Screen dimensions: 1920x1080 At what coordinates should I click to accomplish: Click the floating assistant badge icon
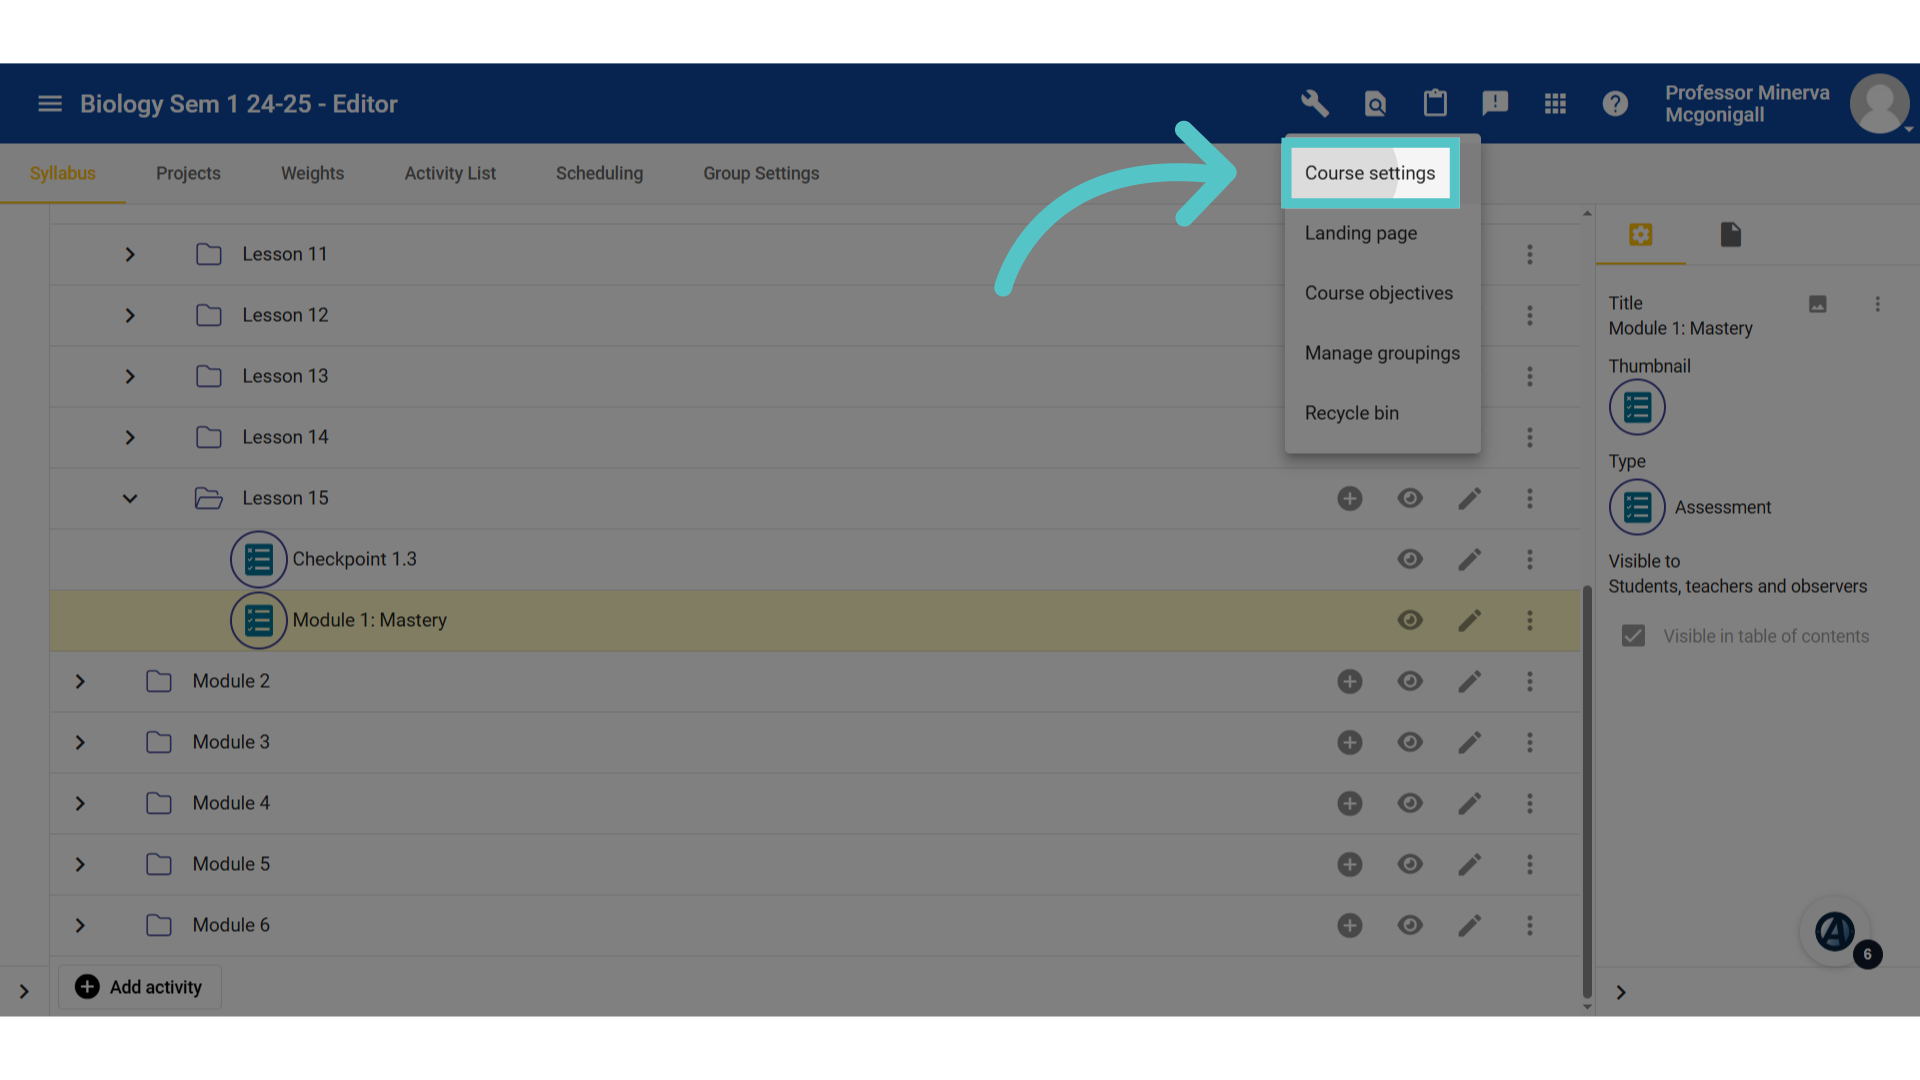[x=1836, y=932]
